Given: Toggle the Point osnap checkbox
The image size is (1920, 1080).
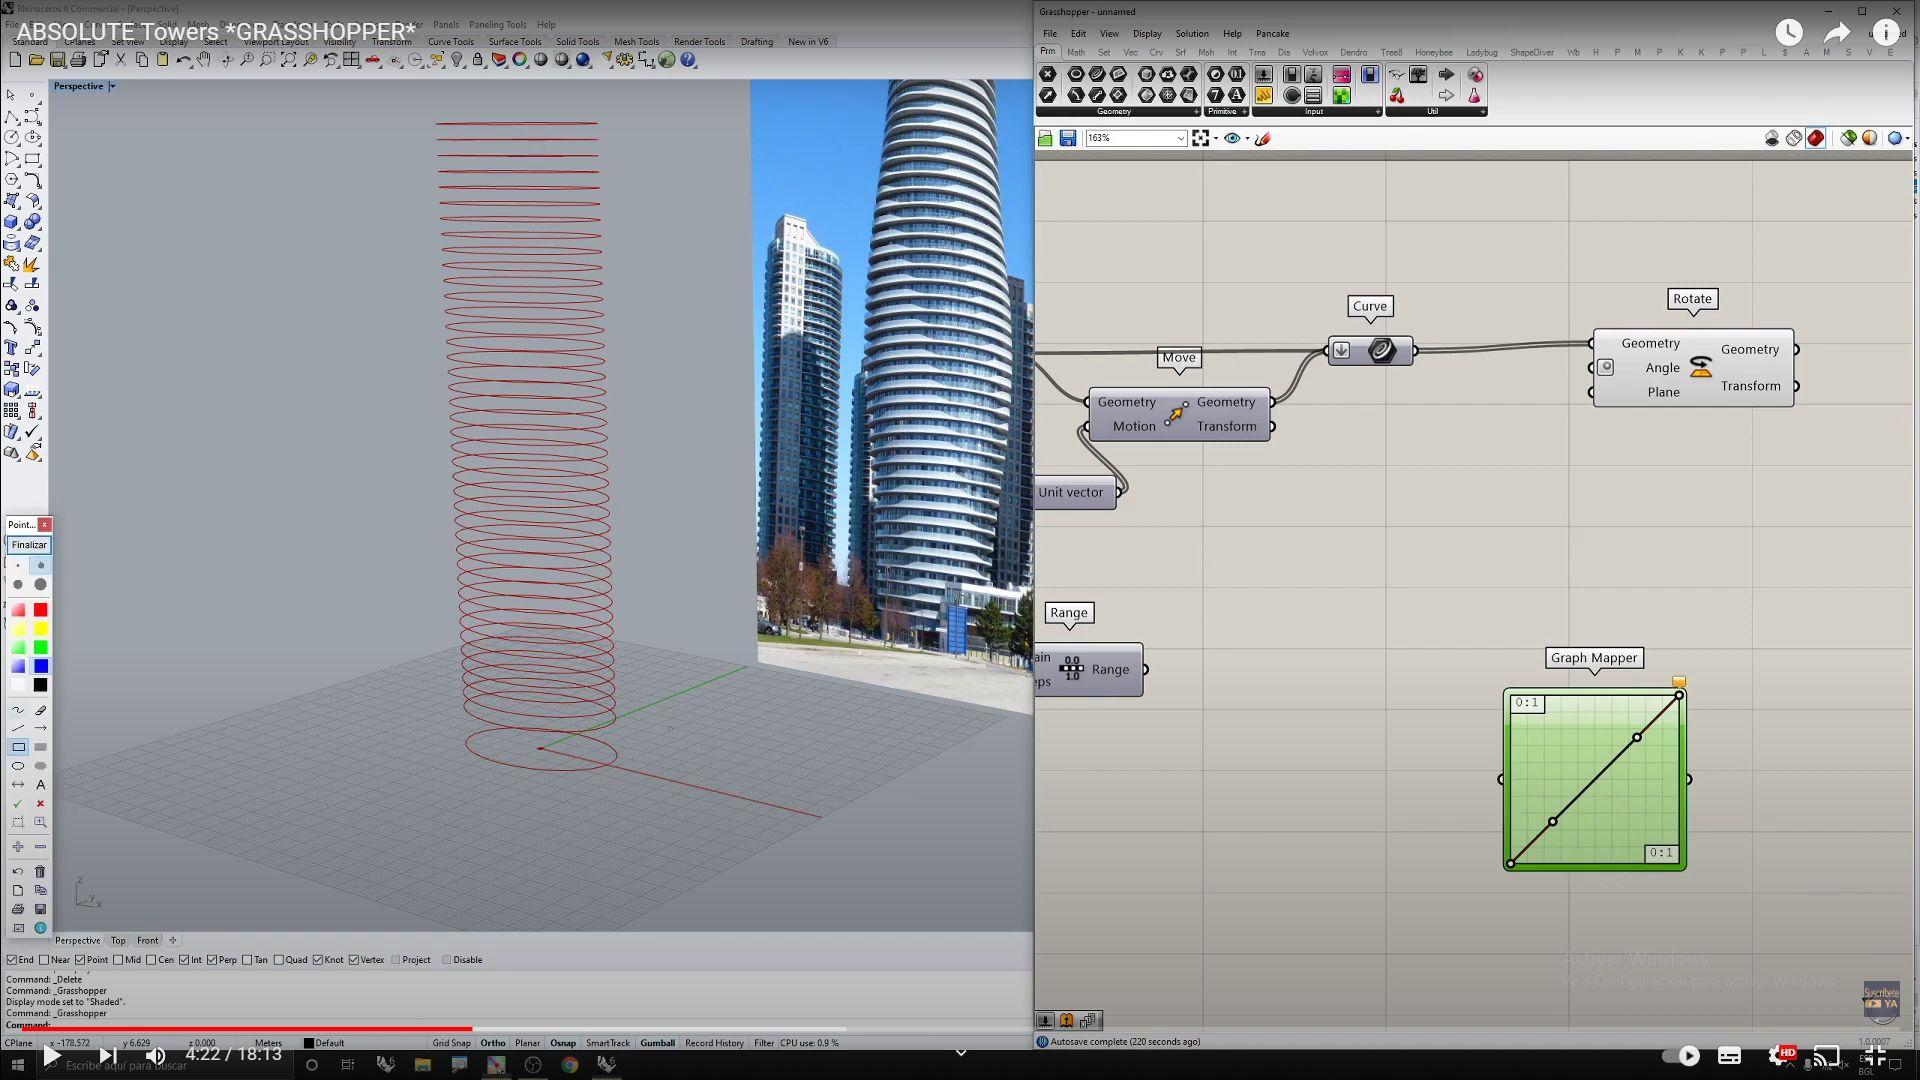Looking at the screenshot, I should [80, 960].
